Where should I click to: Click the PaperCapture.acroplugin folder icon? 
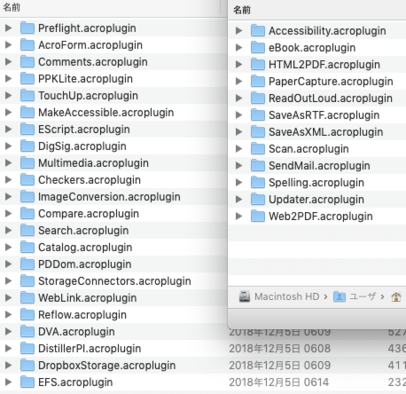(x=258, y=81)
